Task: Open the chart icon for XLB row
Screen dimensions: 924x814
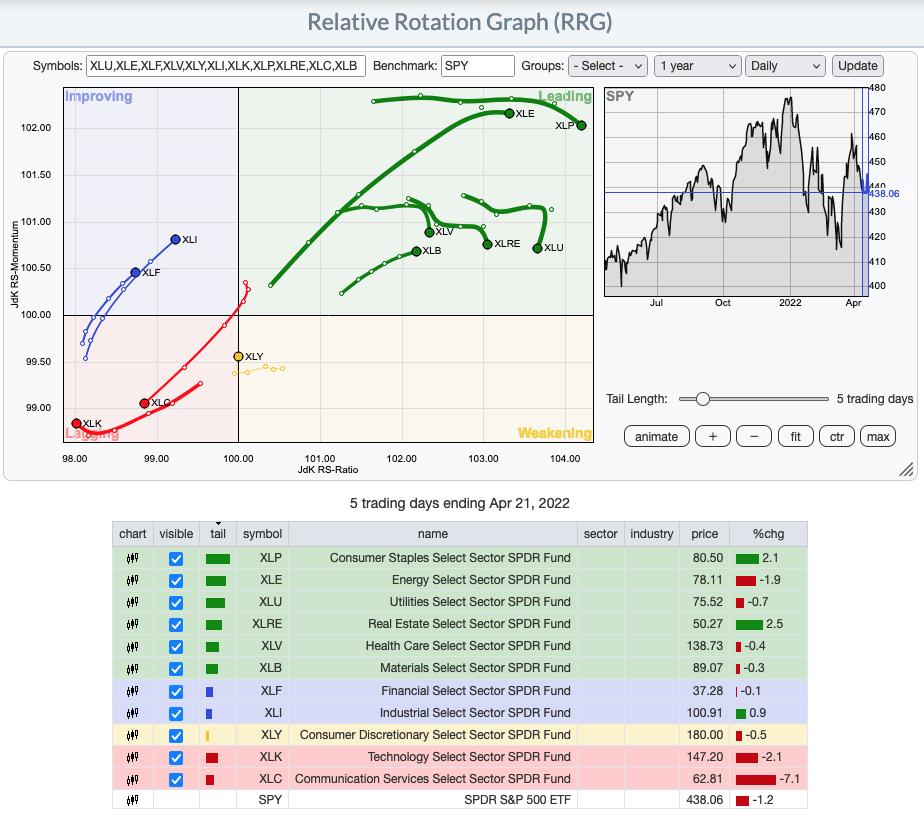Action: click(133, 668)
